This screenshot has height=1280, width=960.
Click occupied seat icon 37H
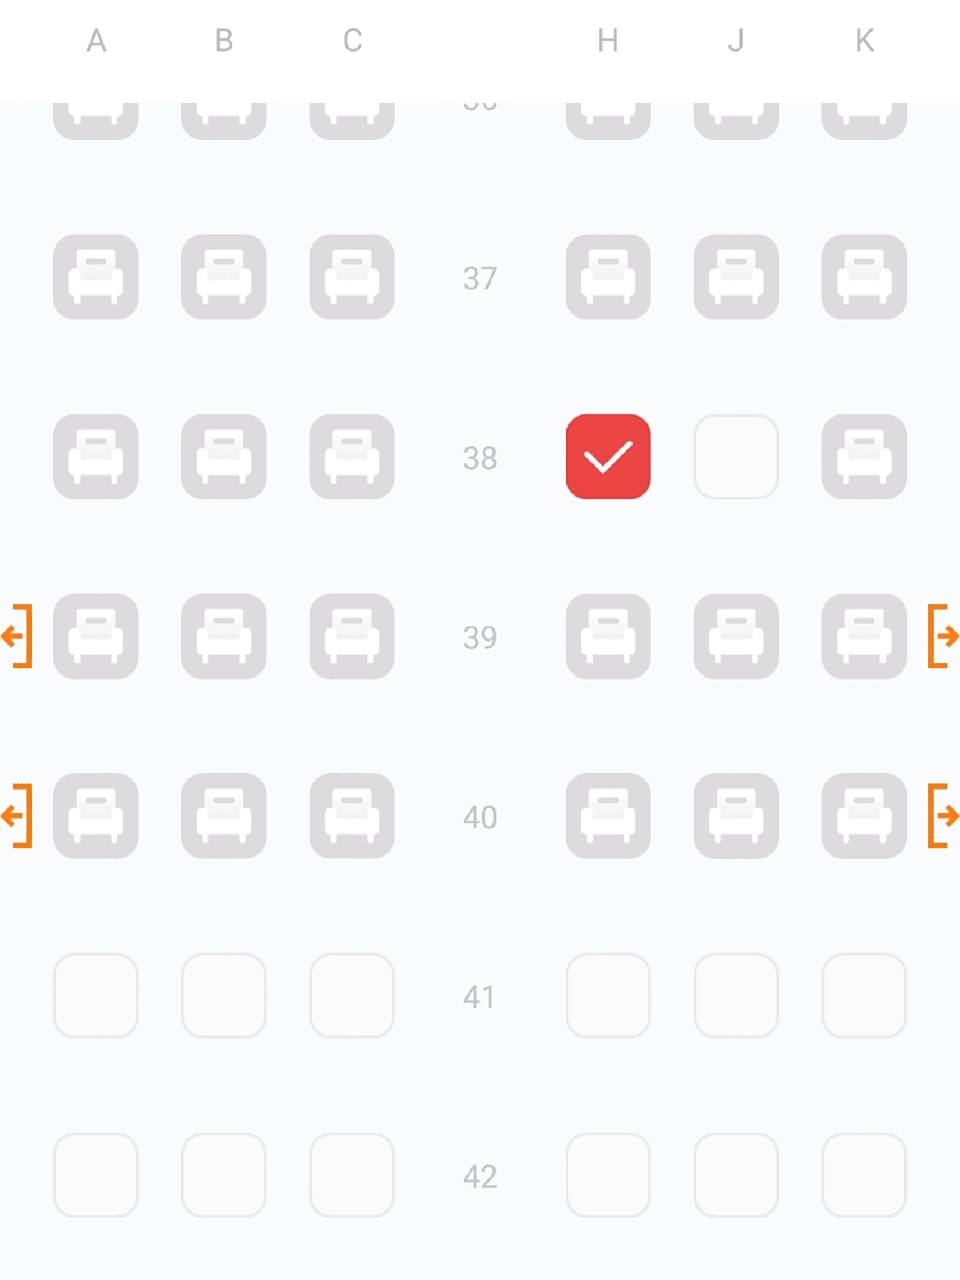click(608, 277)
